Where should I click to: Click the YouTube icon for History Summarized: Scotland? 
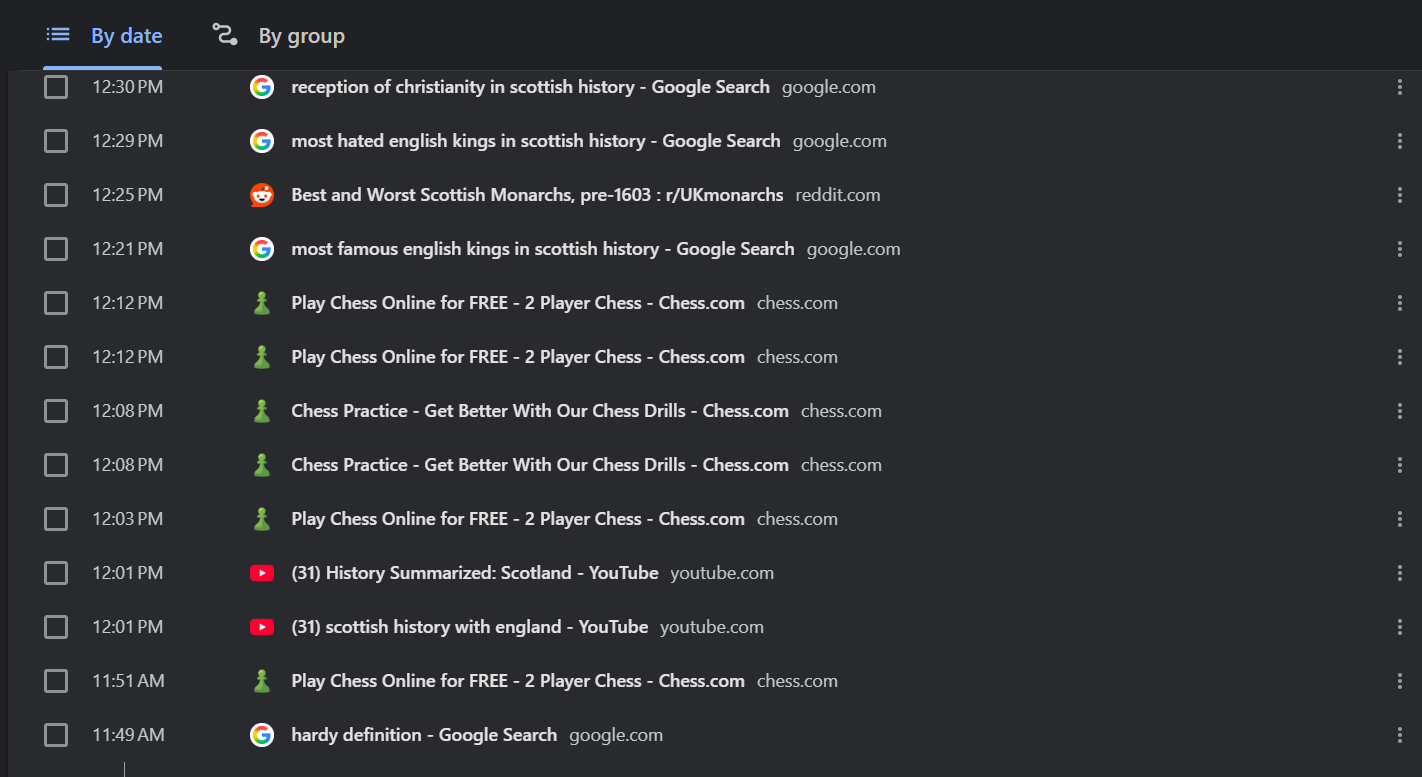pos(262,573)
